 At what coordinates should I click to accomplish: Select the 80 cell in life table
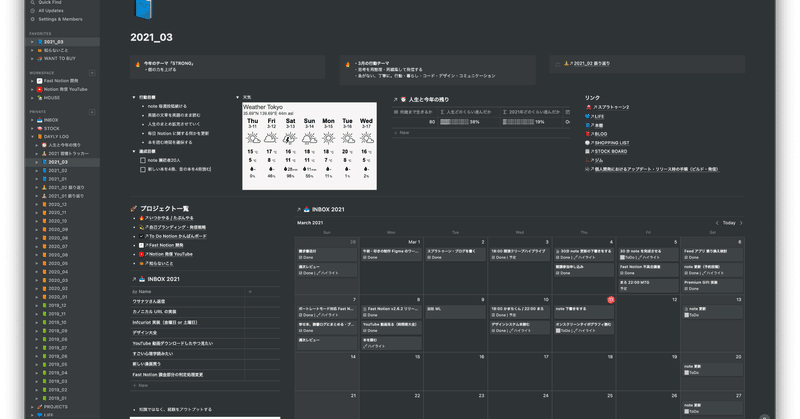click(414, 122)
